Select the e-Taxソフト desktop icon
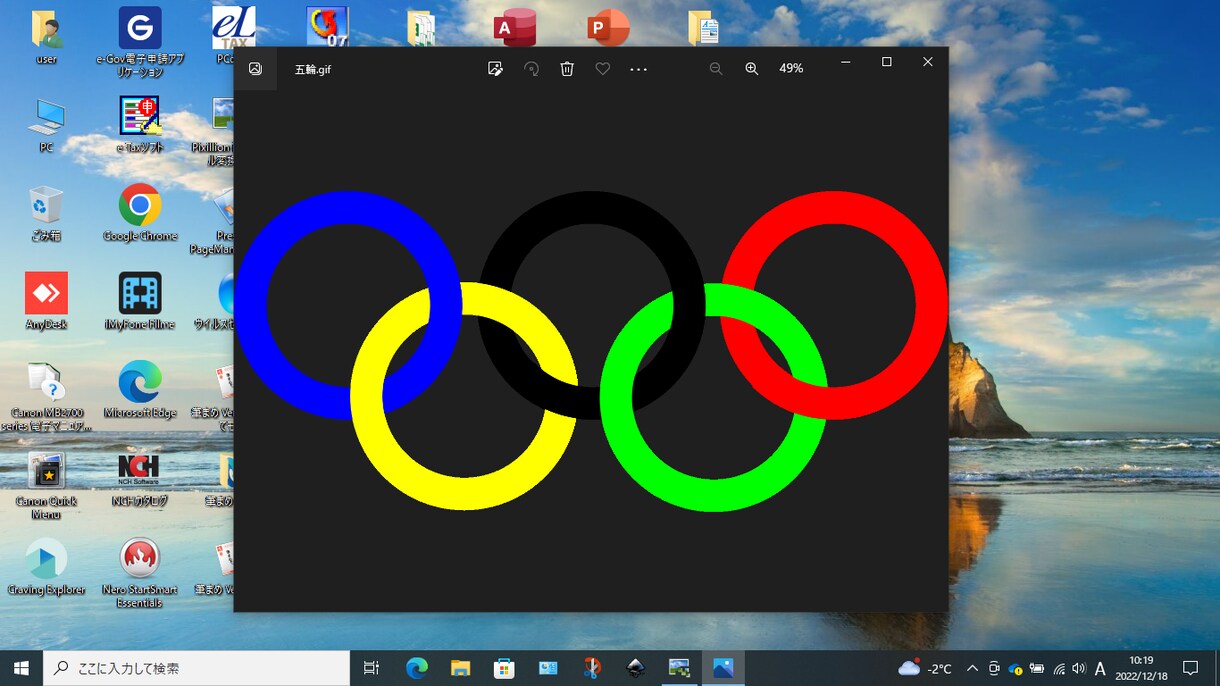The image size is (1220, 686). tap(140, 125)
